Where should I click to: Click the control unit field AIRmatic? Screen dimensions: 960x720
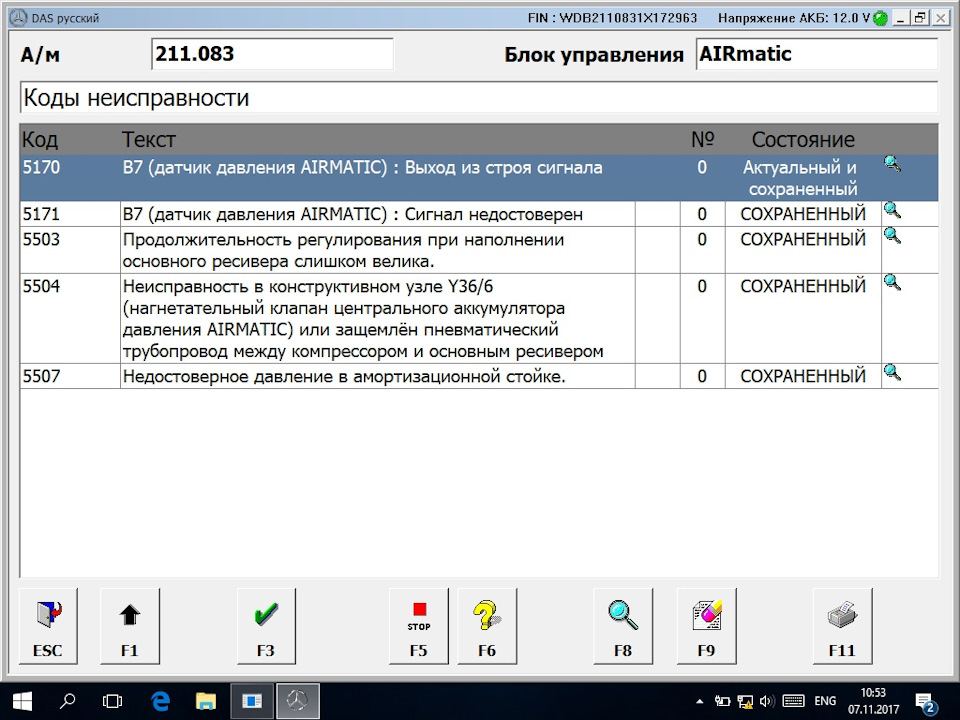pos(817,54)
